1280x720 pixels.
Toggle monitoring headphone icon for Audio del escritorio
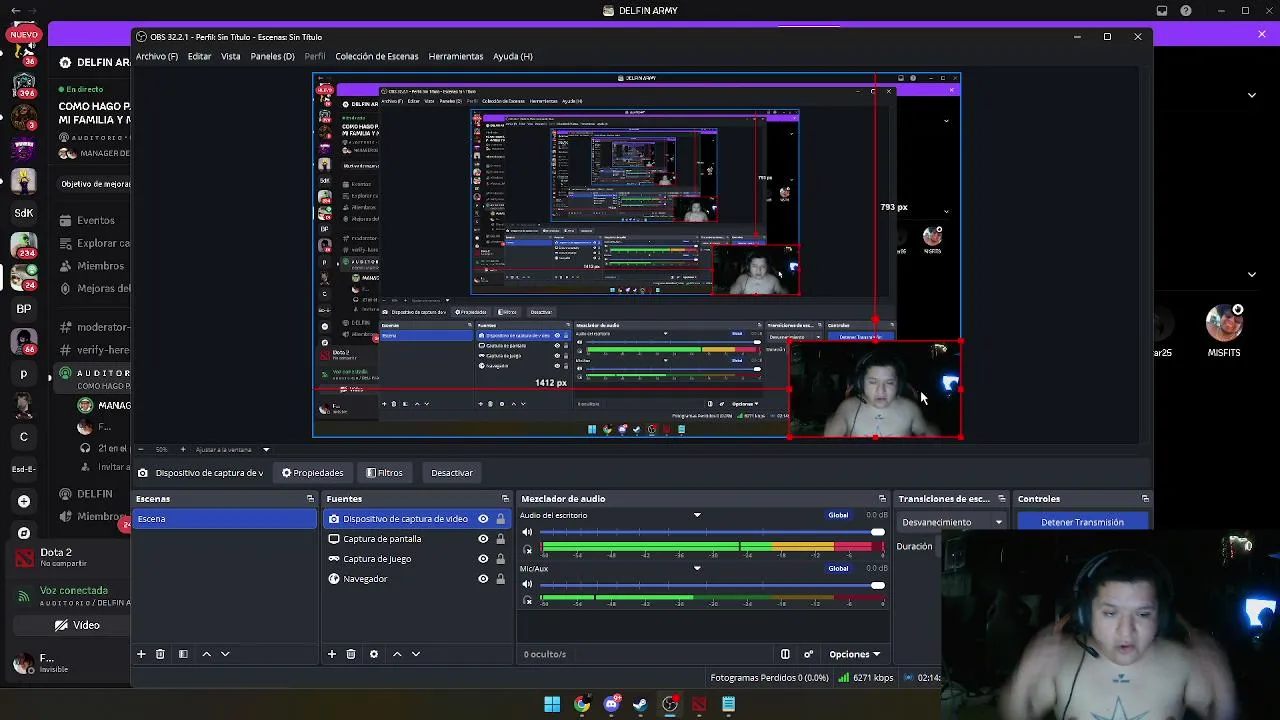click(528, 548)
